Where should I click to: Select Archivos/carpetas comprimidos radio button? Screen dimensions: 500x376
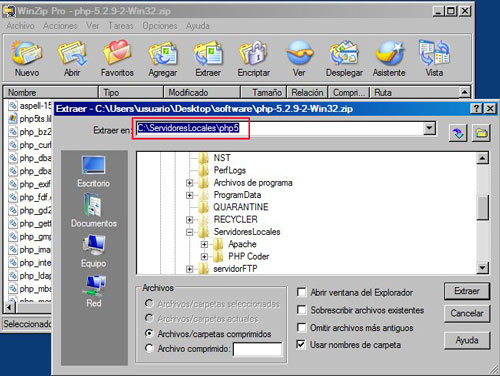pyautogui.click(x=149, y=333)
